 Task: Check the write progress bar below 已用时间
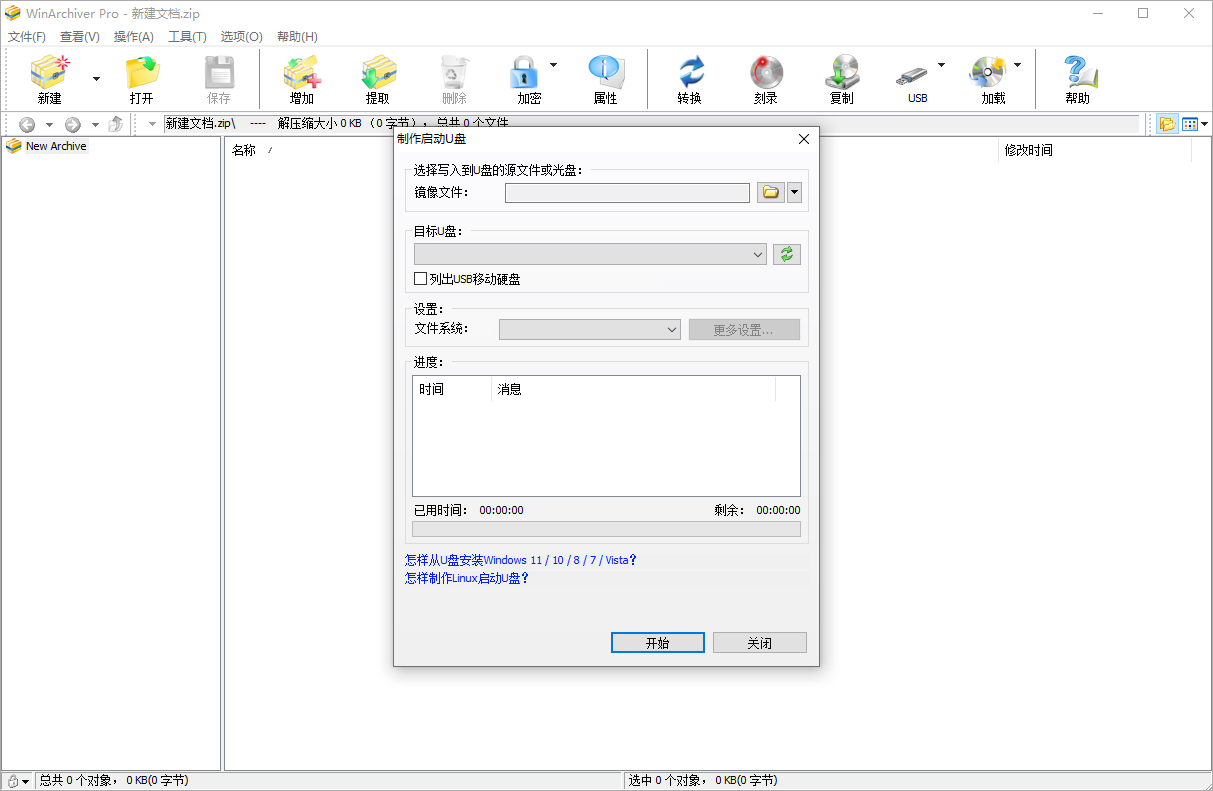coord(606,528)
